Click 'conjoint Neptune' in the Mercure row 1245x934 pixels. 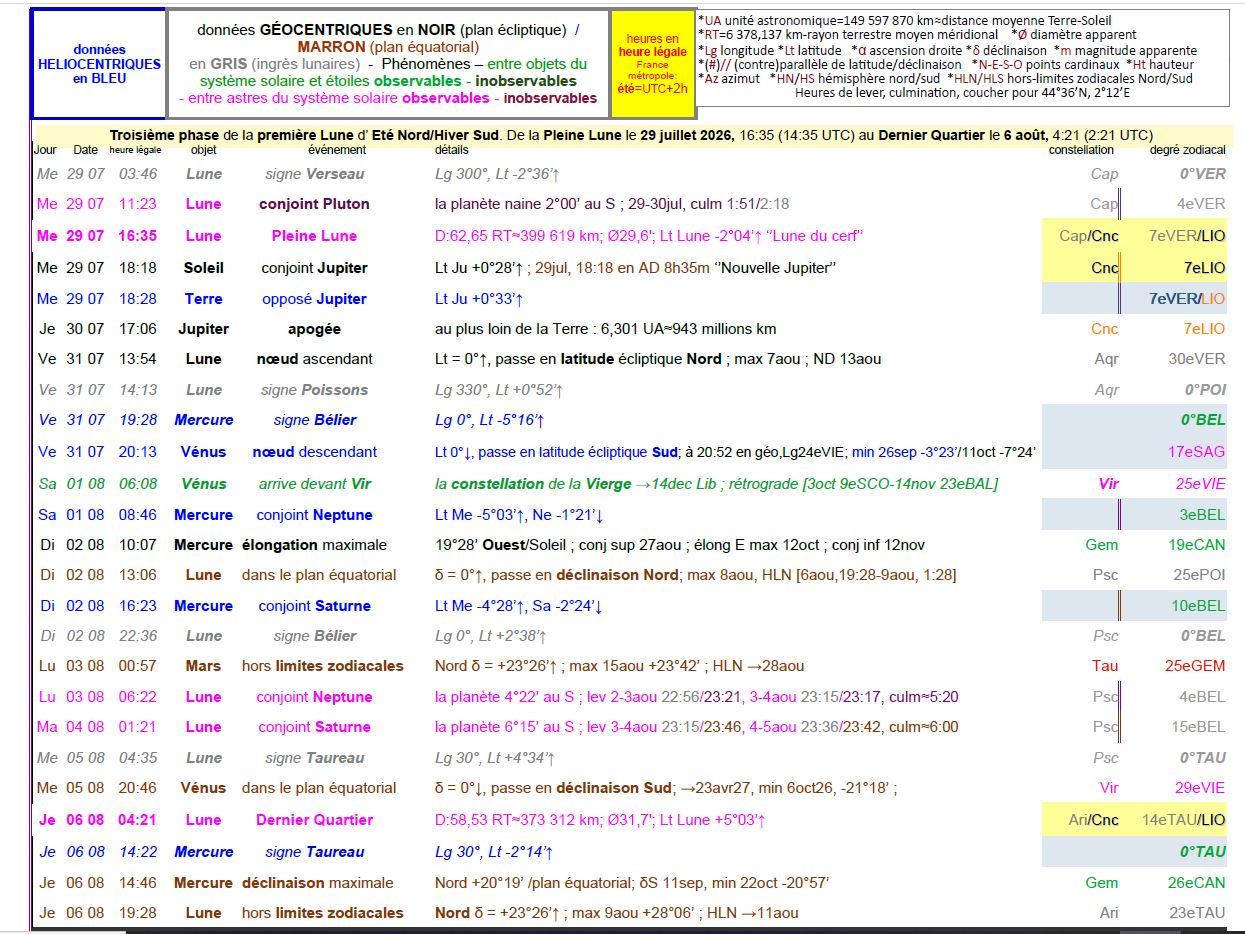click(314, 515)
